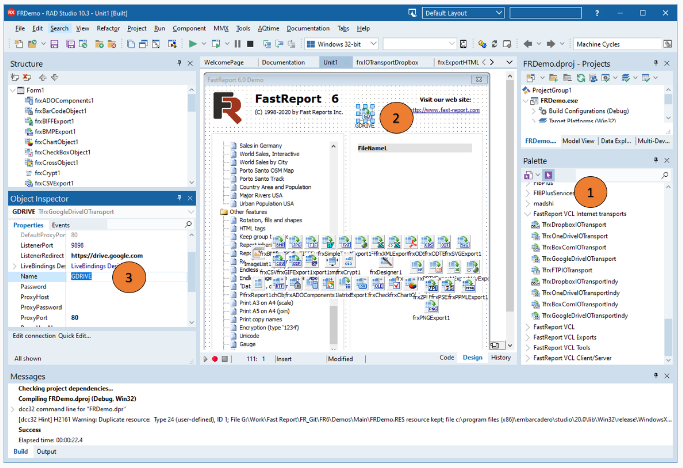Click the Machine Cycles search field
Image resolution: width=683 pixels, height=468 pixels.
pyautogui.click(x=617, y=44)
